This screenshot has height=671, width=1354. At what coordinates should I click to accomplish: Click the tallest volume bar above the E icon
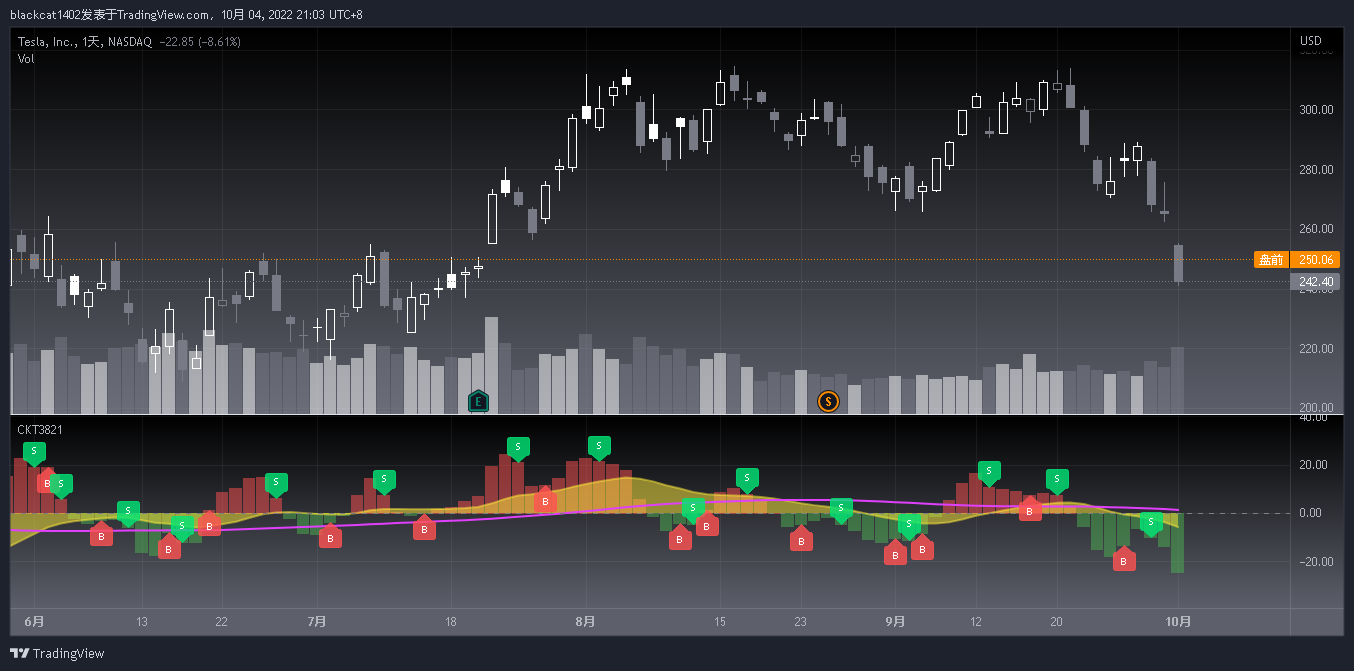coord(491,366)
